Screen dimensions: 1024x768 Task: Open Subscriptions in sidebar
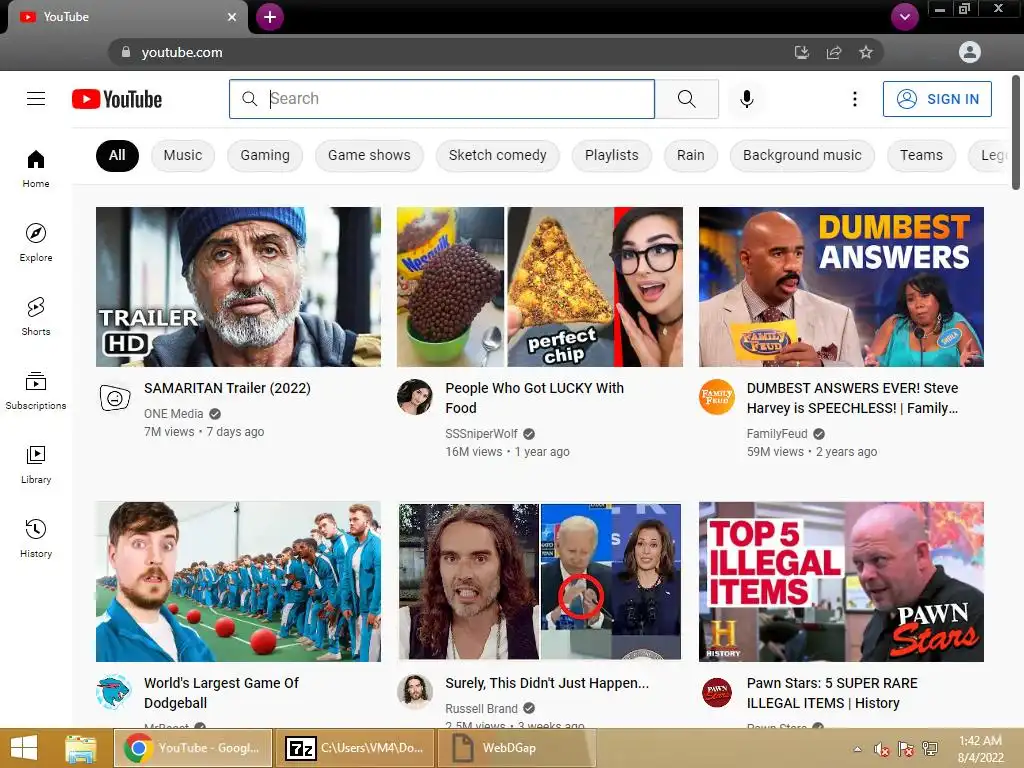tap(36, 391)
